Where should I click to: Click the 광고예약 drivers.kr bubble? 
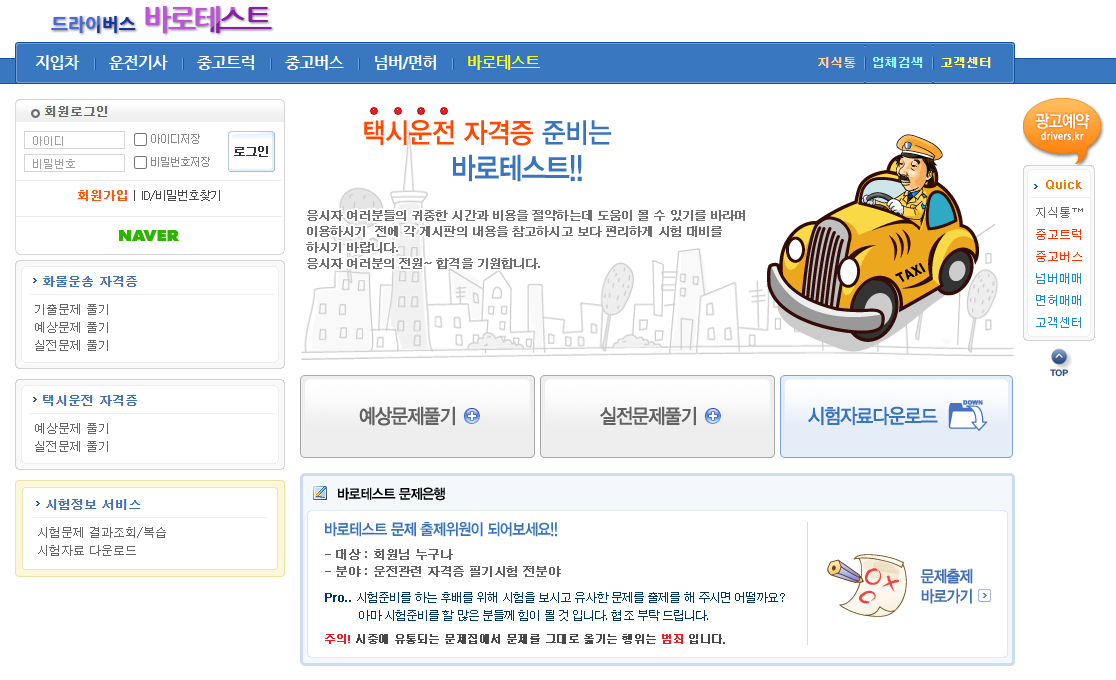[x=1062, y=131]
